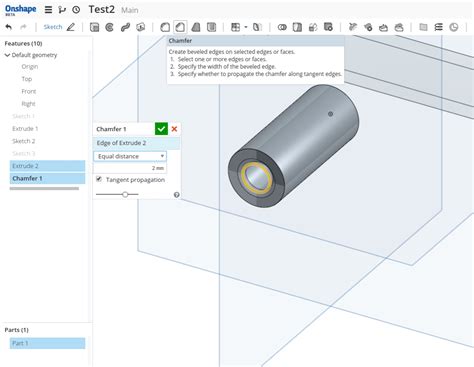Select Sketch 1 feature
This screenshot has width=474, height=367.
[23, 116]
